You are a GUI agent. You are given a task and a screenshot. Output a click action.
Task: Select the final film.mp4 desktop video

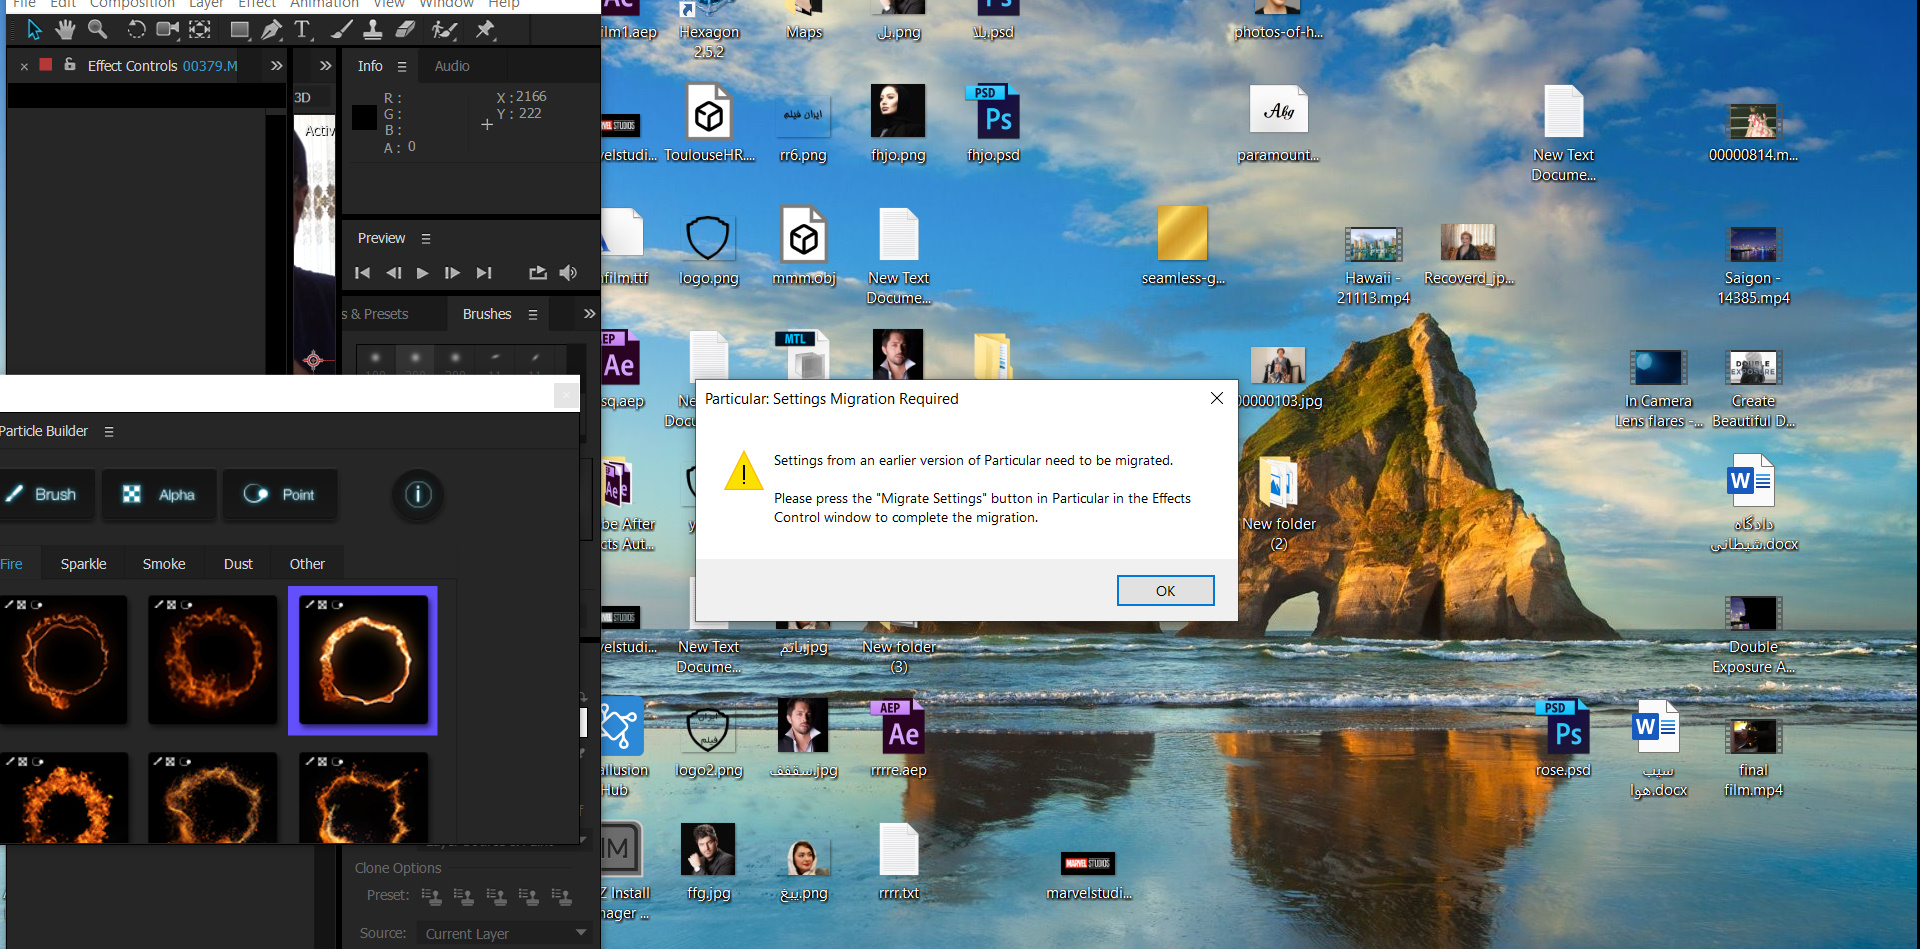1753,758
